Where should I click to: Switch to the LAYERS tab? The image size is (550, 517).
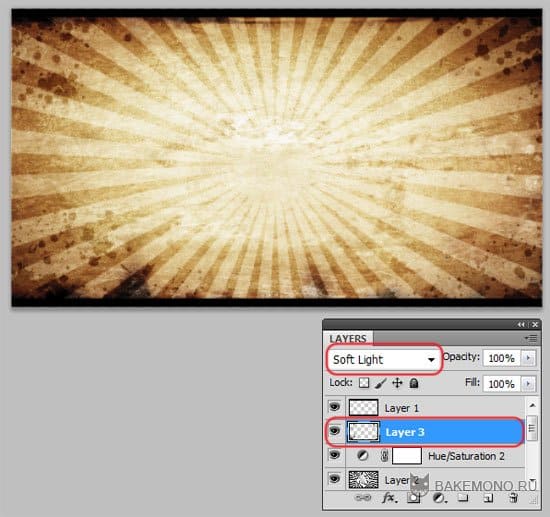348,338
